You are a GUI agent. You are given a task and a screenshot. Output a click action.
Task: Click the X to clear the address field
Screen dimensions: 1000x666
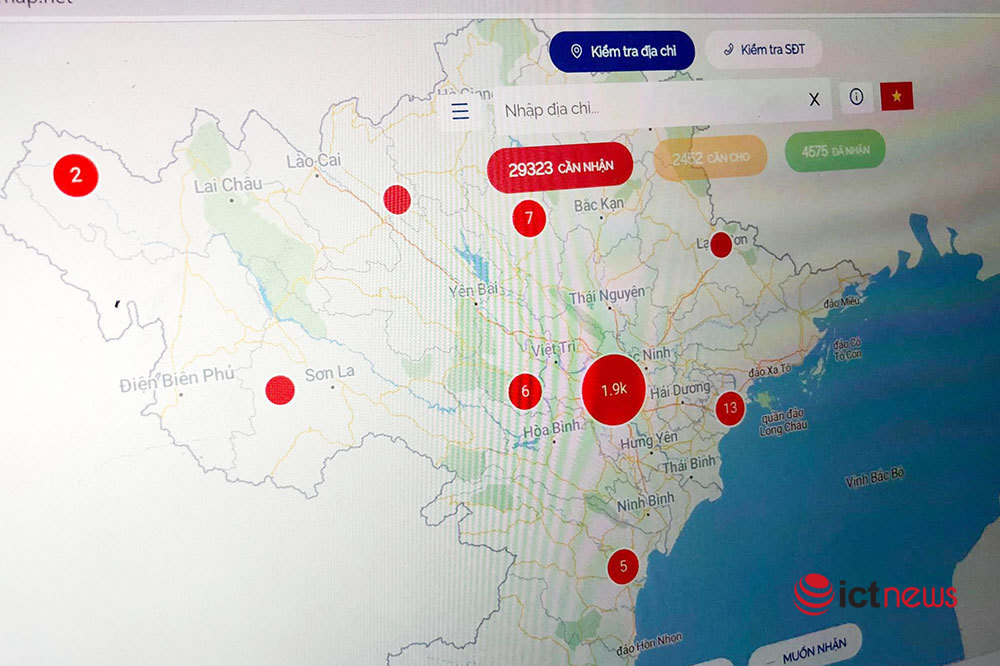click(x=813, y=100)
